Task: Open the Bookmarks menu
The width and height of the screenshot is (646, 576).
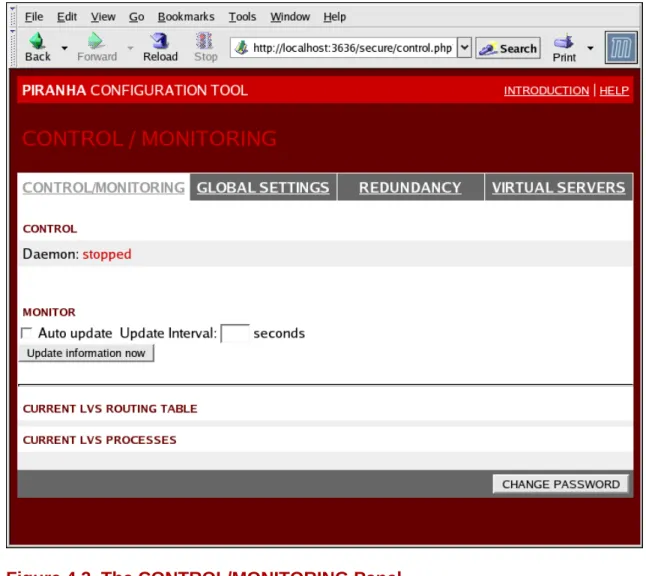Action: [x=186, y=17]
